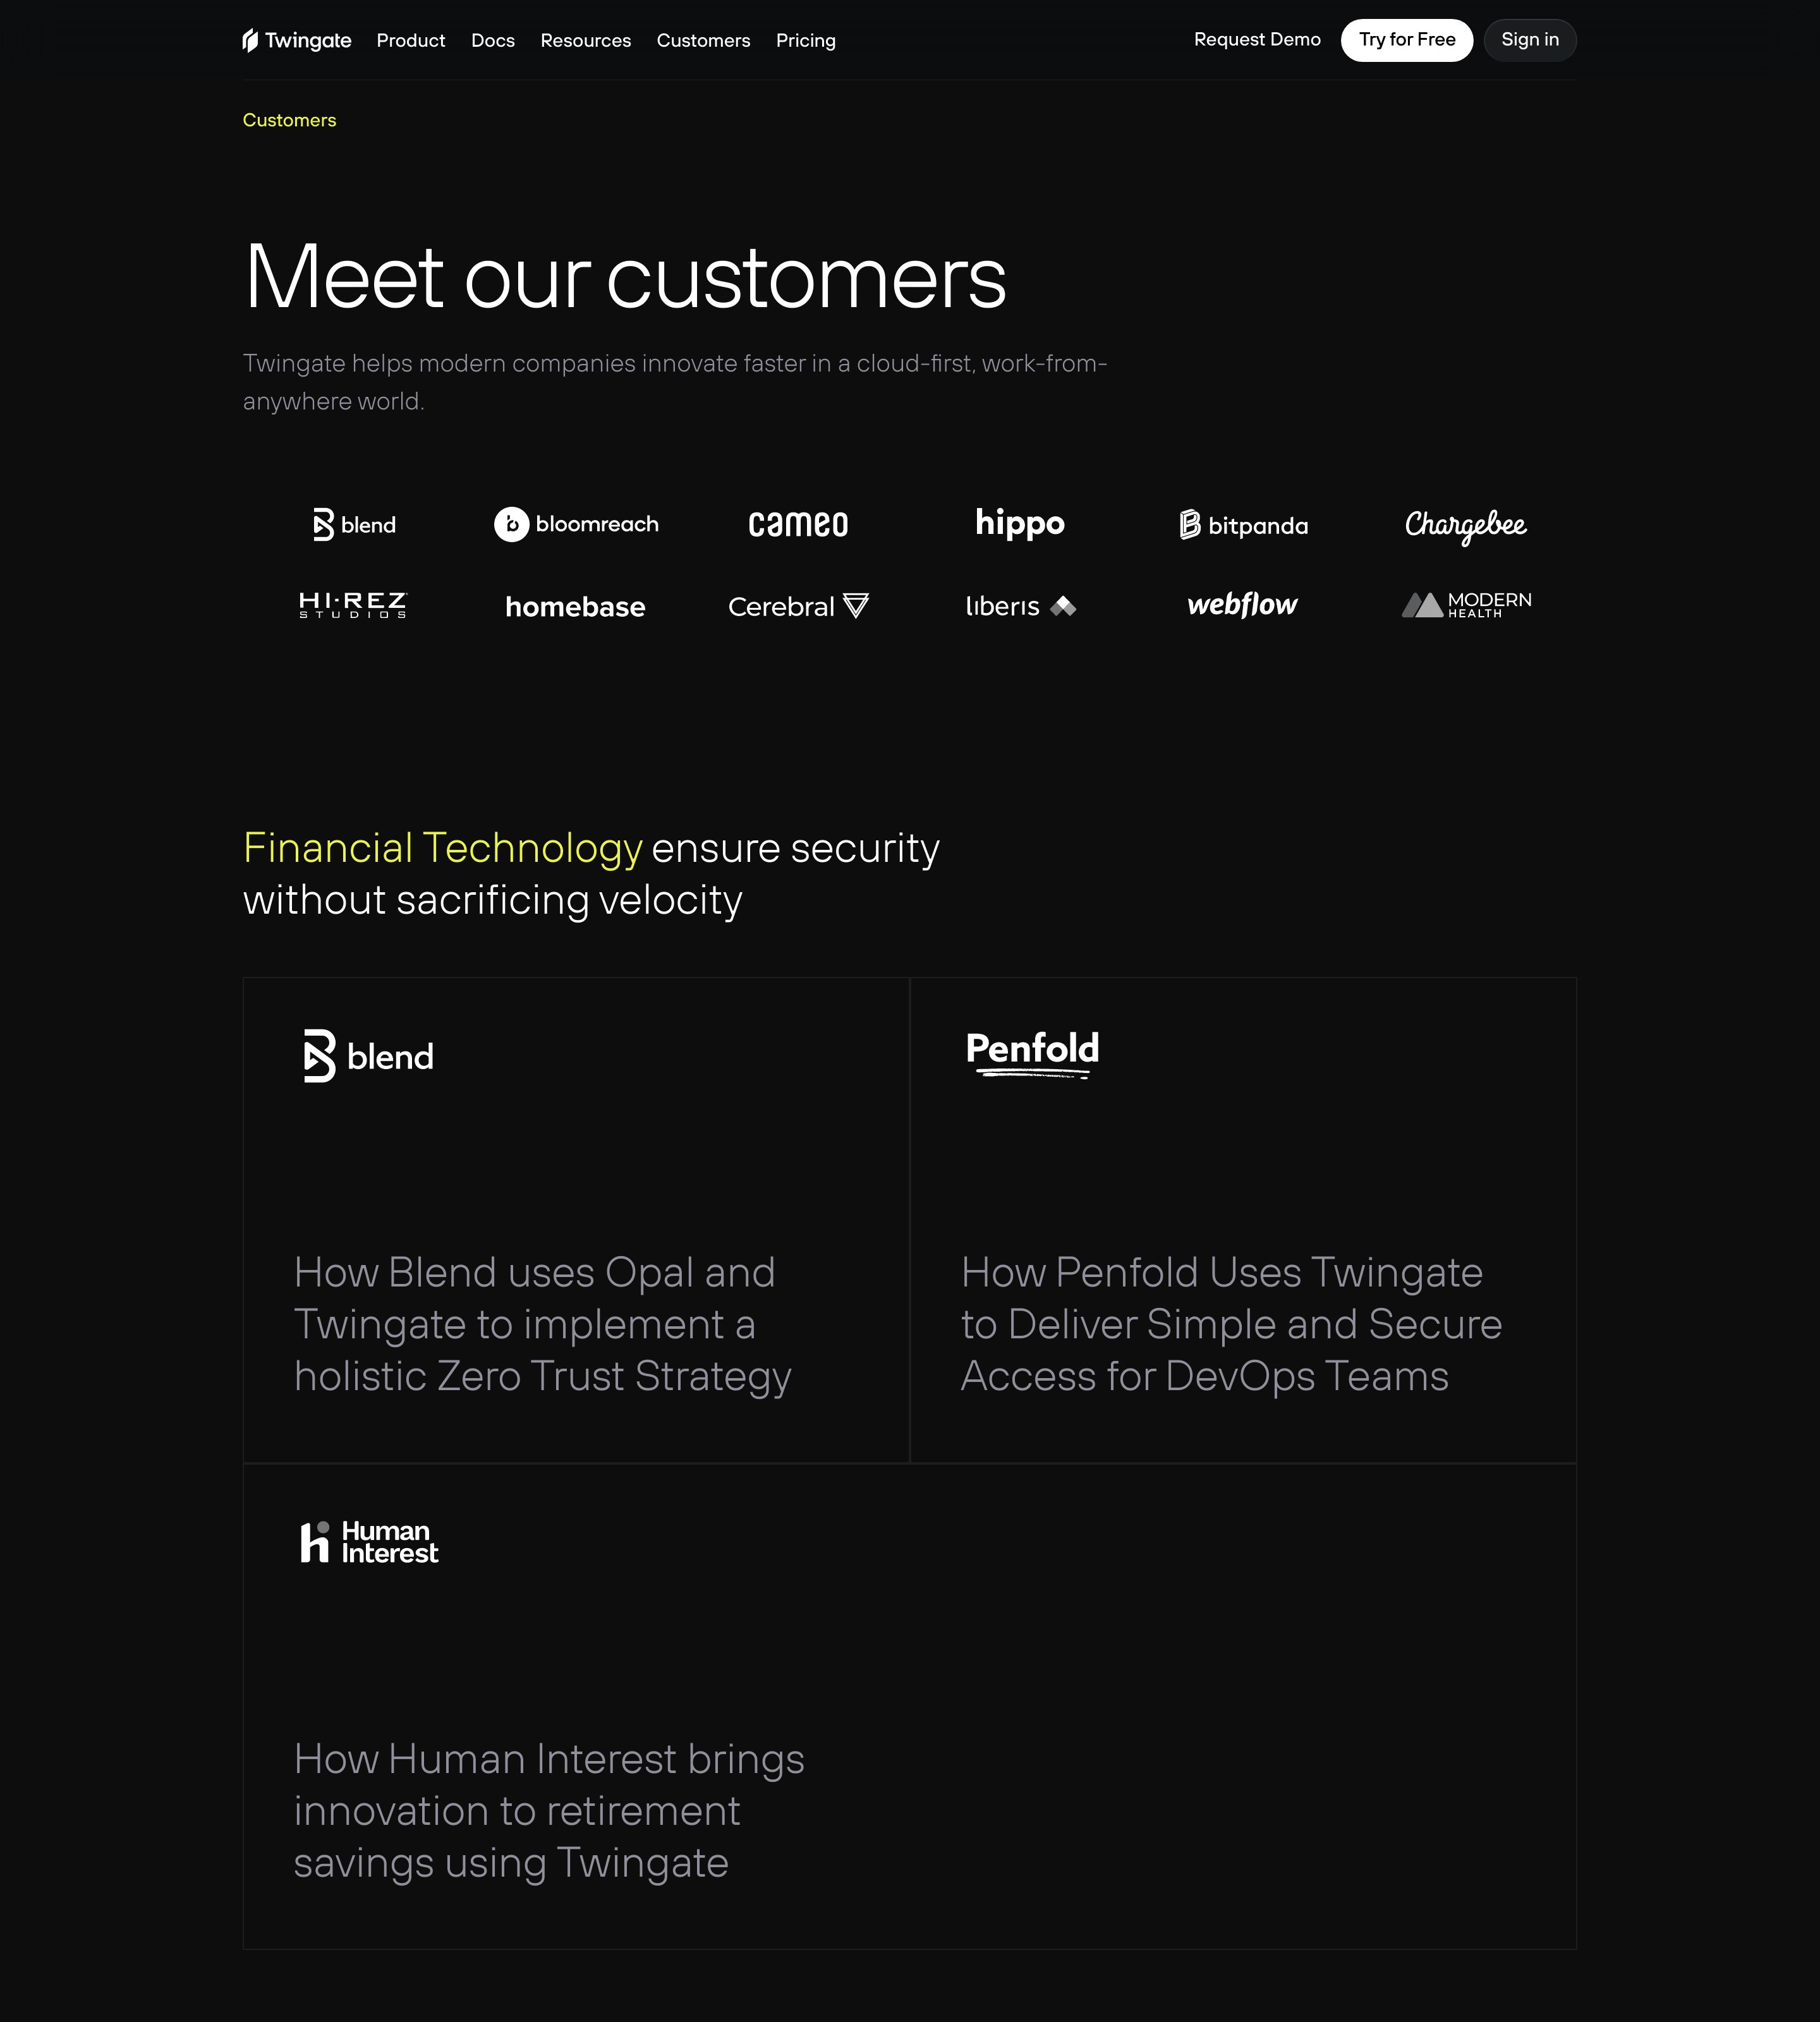This screenshot has width=1820, height=2022.
Task: Click the Cerebral logo
Action: click(x=798, y=606)
